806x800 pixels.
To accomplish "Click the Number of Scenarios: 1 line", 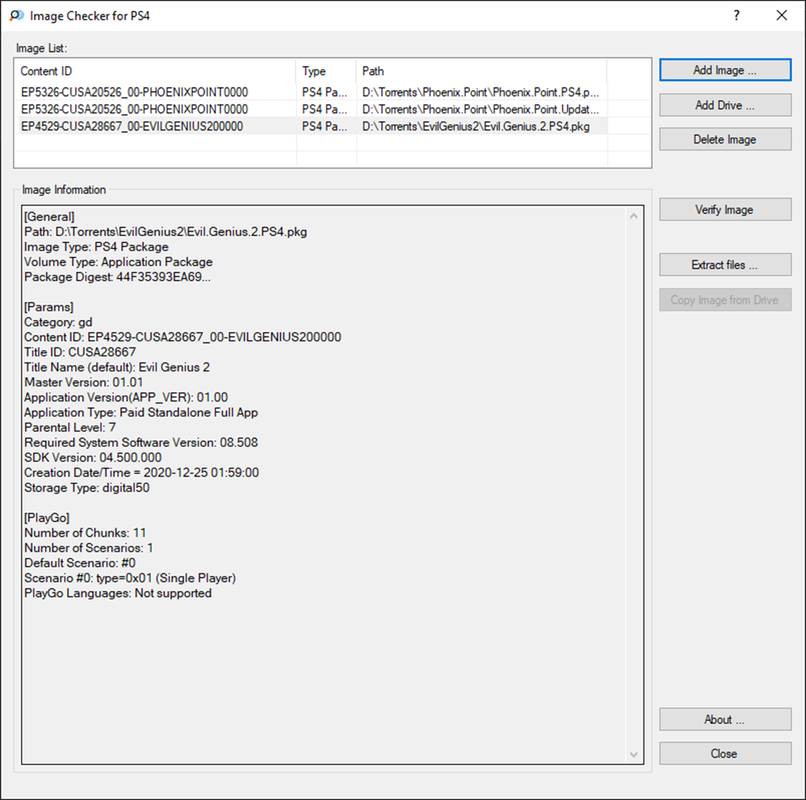I will [x=88, y=548].
